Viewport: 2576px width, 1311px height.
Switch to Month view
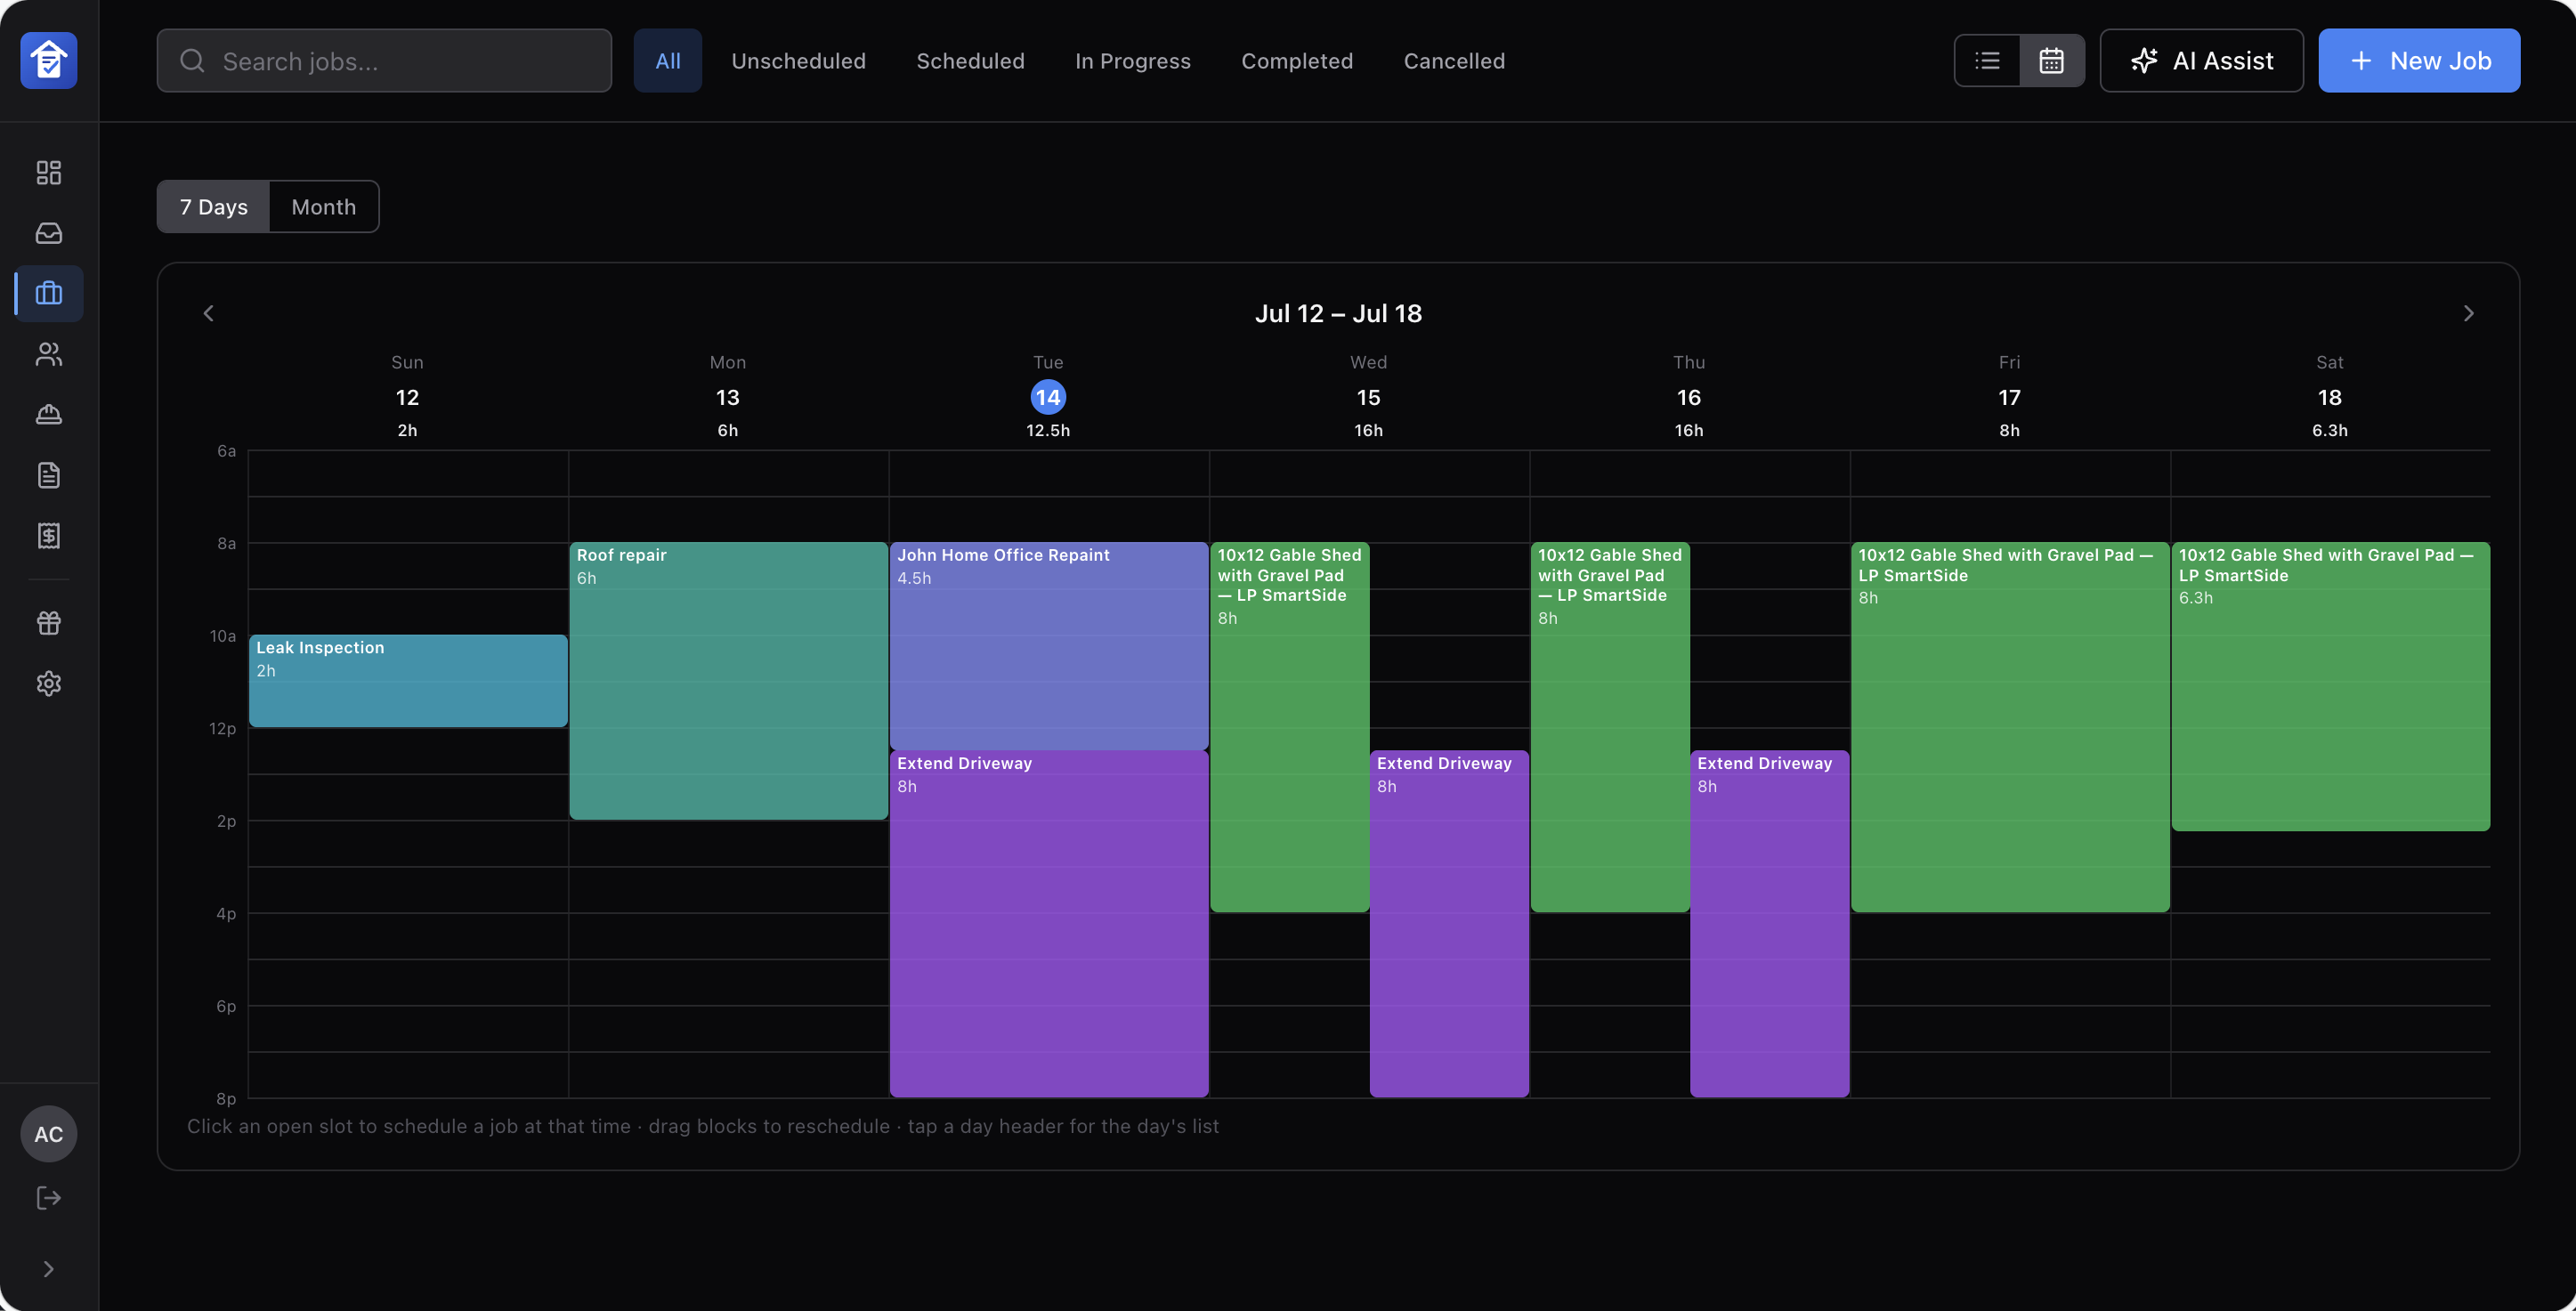pos(323,206)
